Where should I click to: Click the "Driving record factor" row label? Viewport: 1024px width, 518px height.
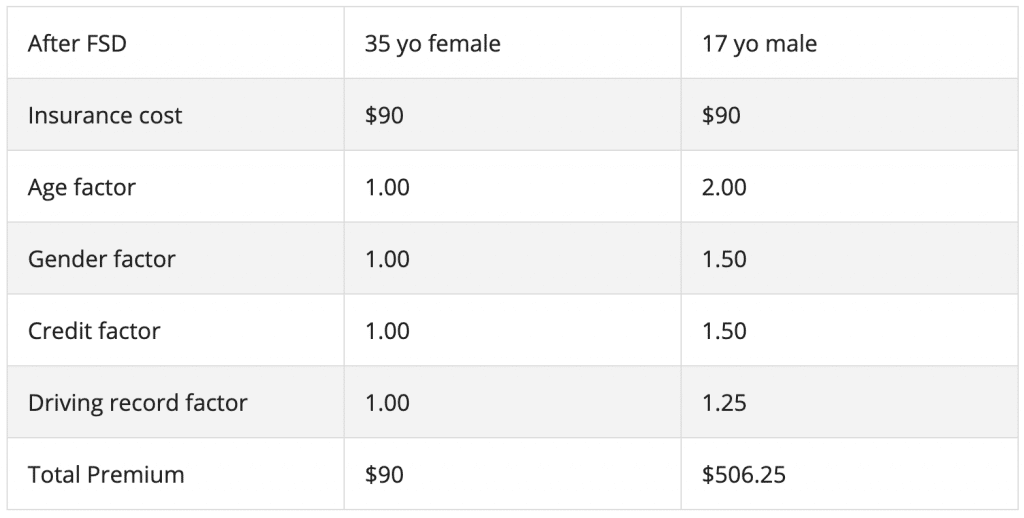coord(137,403)
